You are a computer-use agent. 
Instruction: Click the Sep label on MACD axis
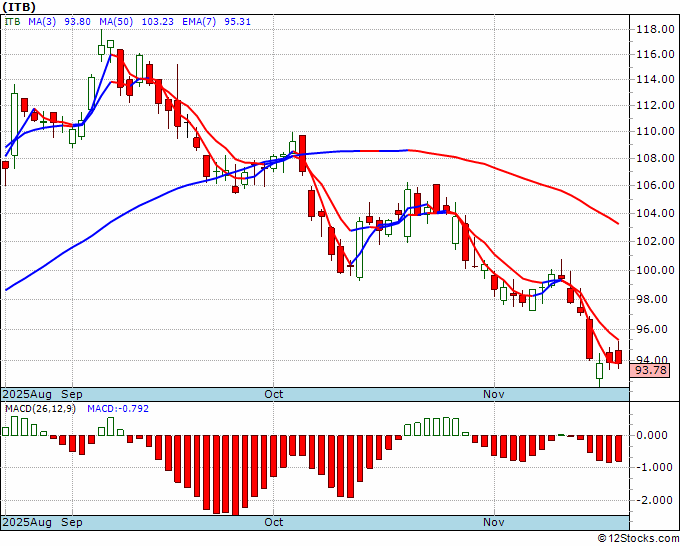click(x=72, y=522)
